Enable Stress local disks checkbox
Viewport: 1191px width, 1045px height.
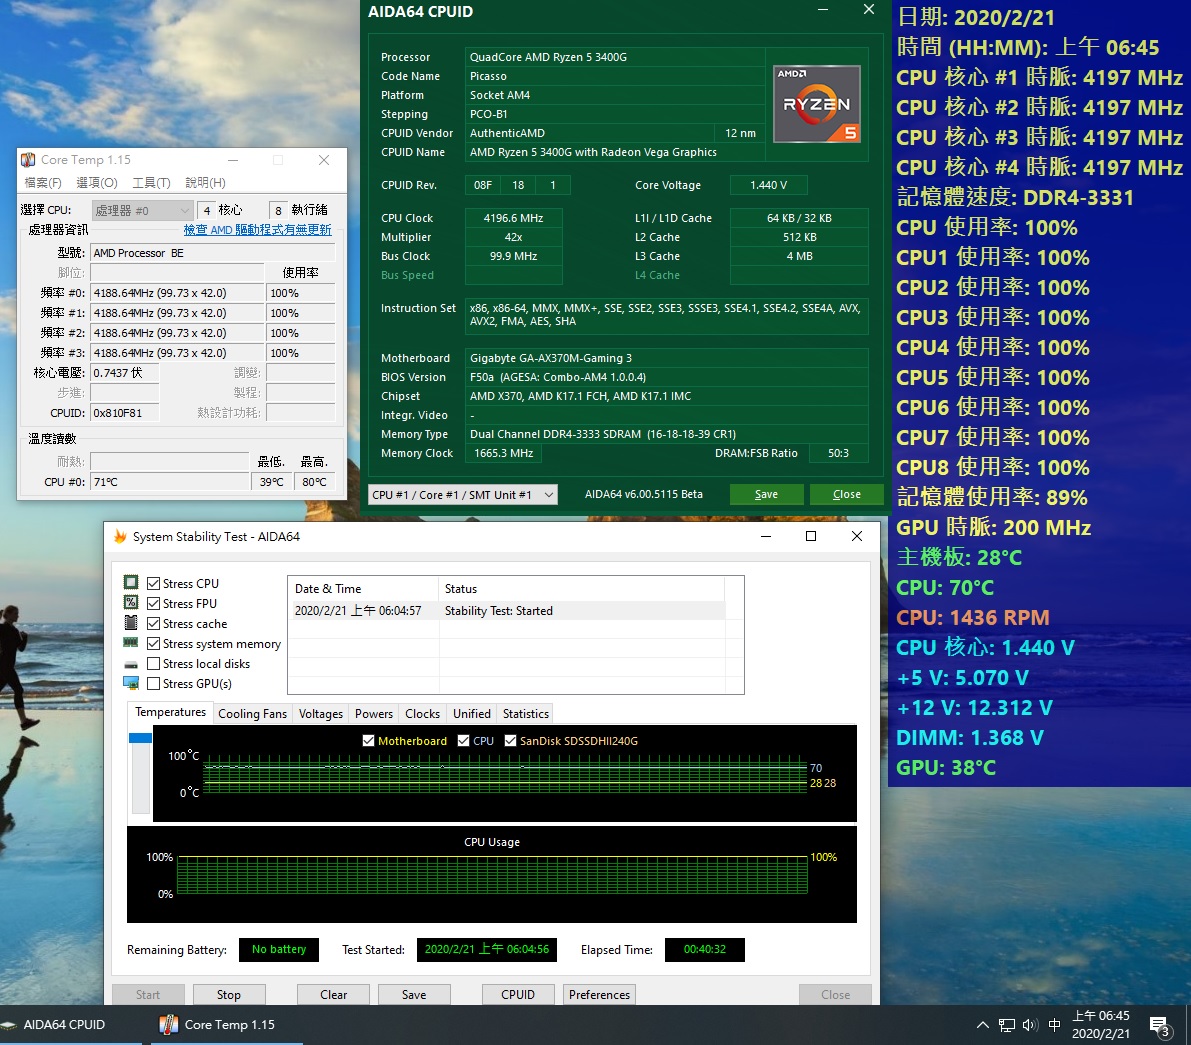(x=153, y=663)
